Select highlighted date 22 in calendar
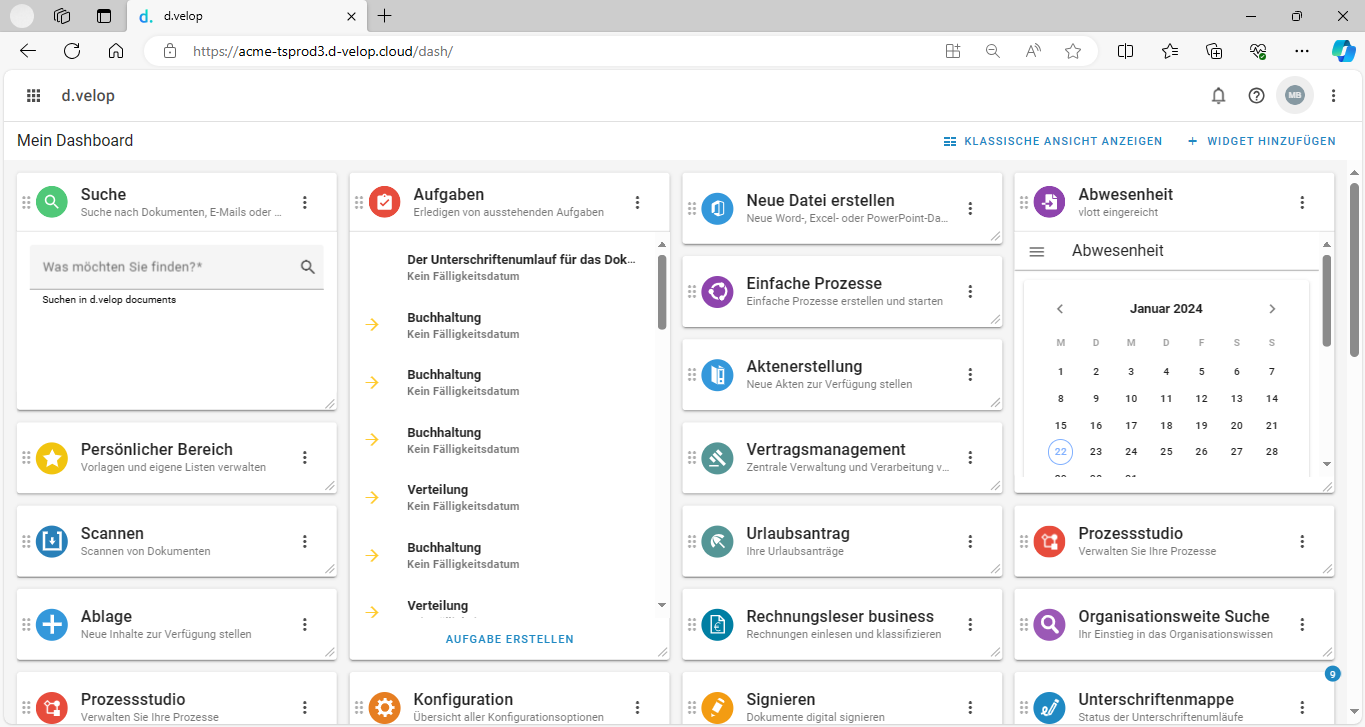The height and width of the screenshot is (727, 1365). click(x=1061, y=452)
